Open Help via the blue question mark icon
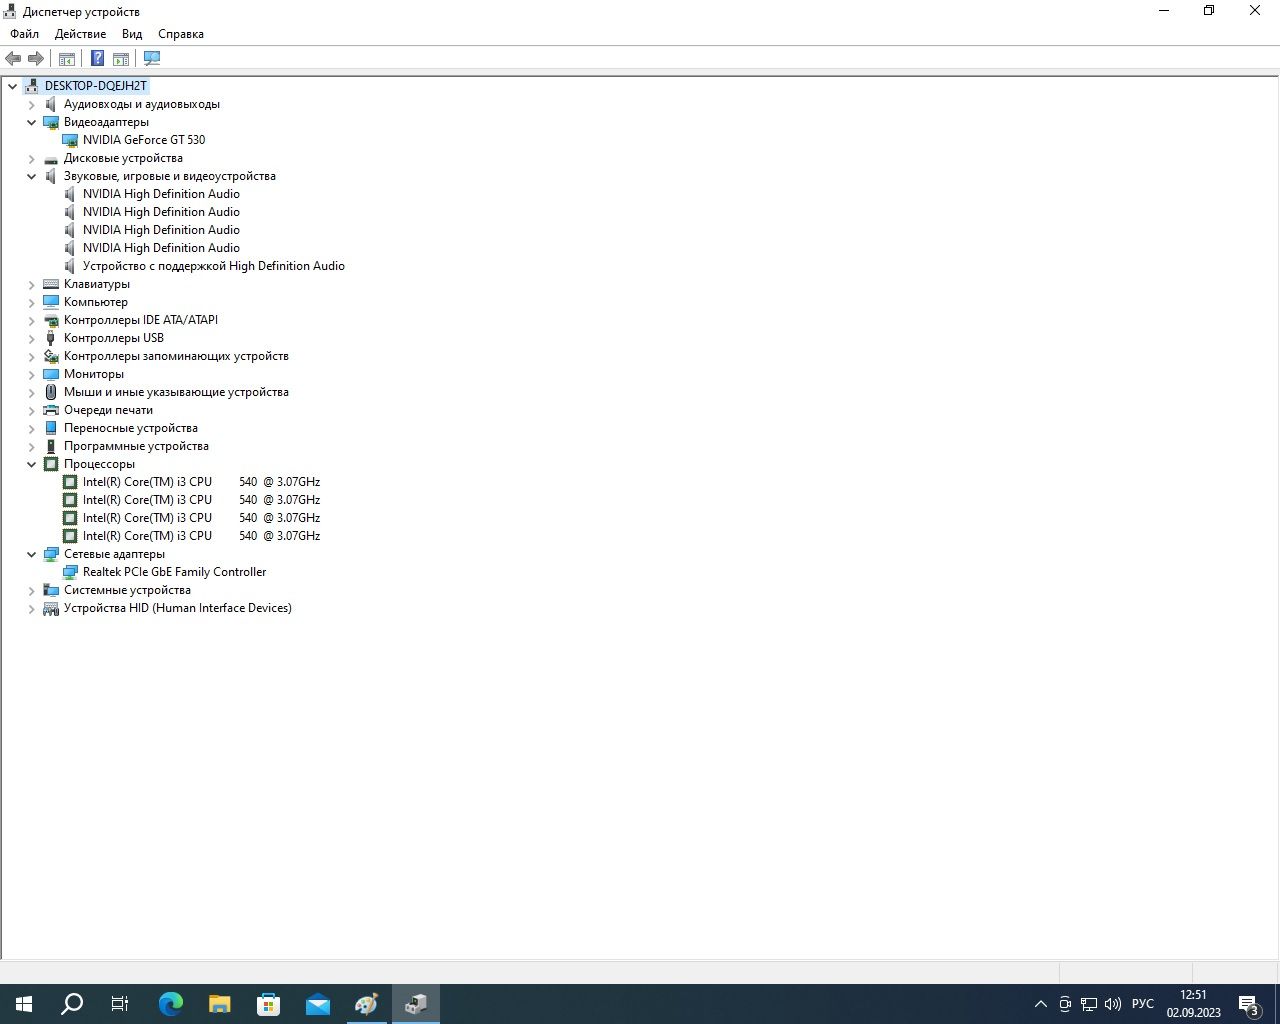The height and width of the screenshot is (1024, 1280). point(97,58)
